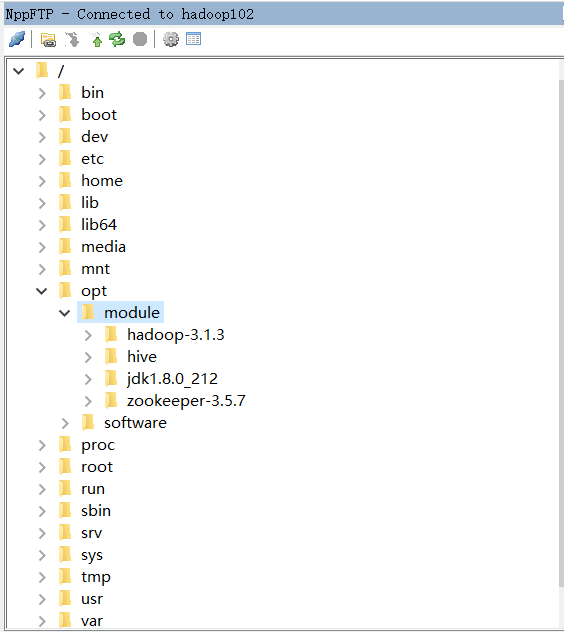
Task: Select the jdk1.8.0_212 folder name
Action: pos(172,379)
